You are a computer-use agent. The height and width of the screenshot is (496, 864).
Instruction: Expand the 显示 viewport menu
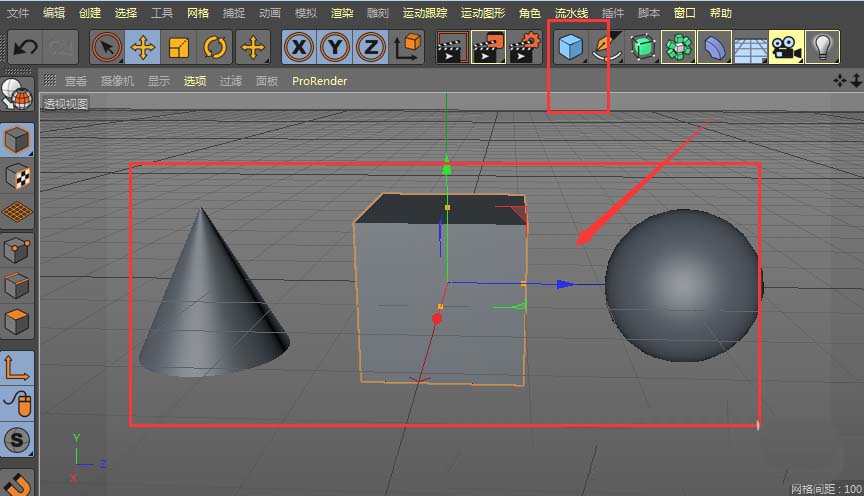coord(159,81)
